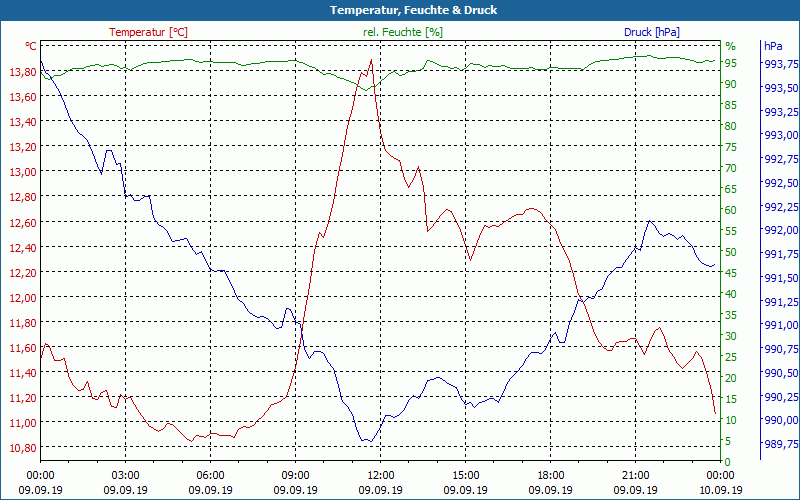Click the 12,80 temperature axis value

click(x=23, y=197)
